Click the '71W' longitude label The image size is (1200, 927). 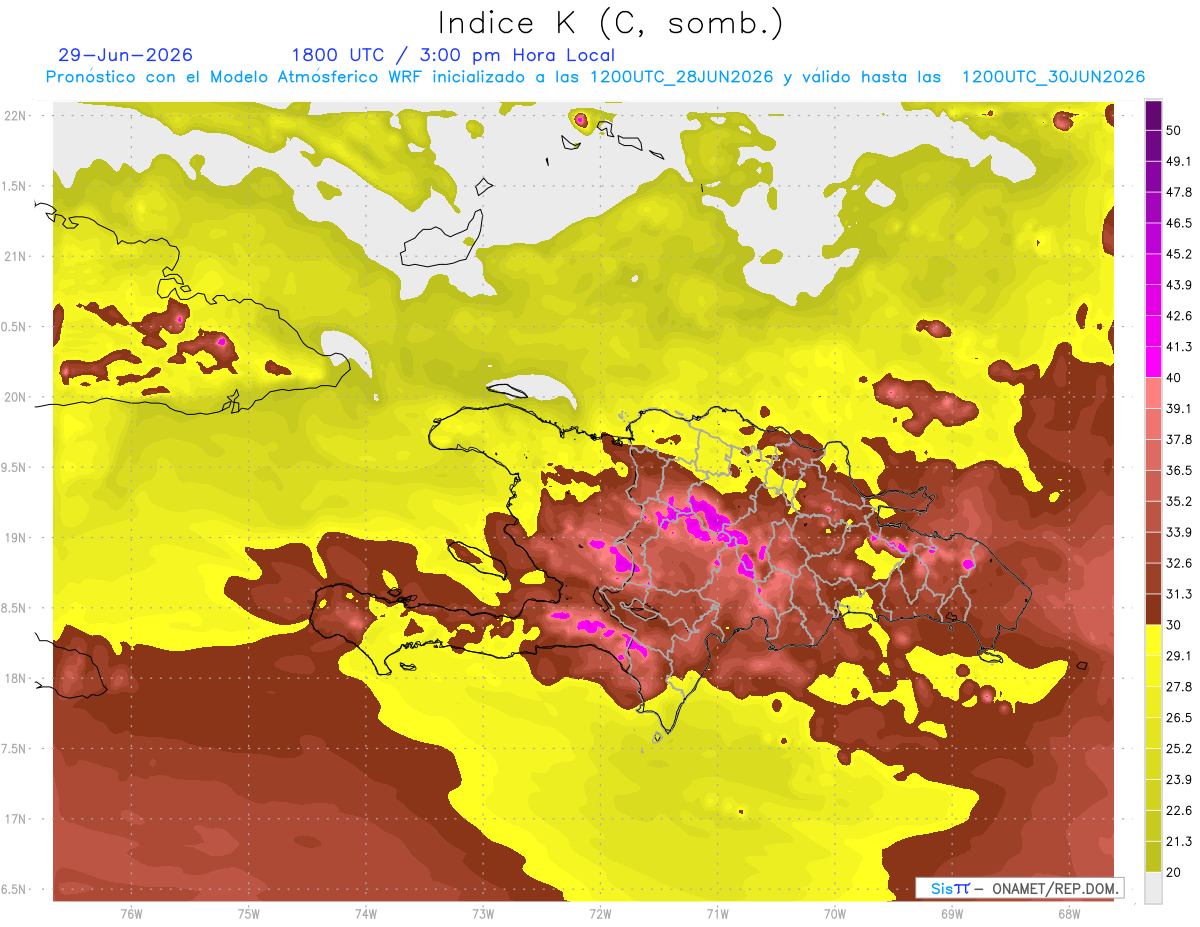pos(717,913)
